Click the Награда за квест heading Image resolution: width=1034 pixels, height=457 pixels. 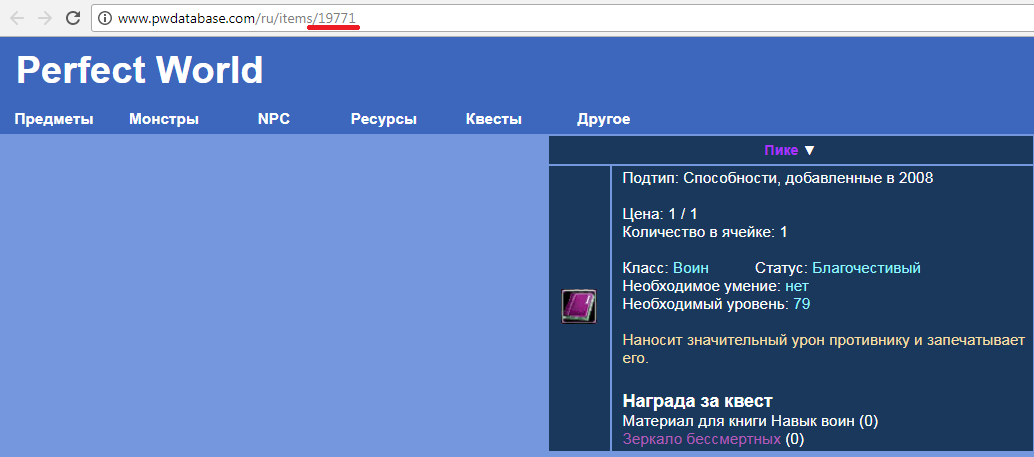tap(698, 401)
